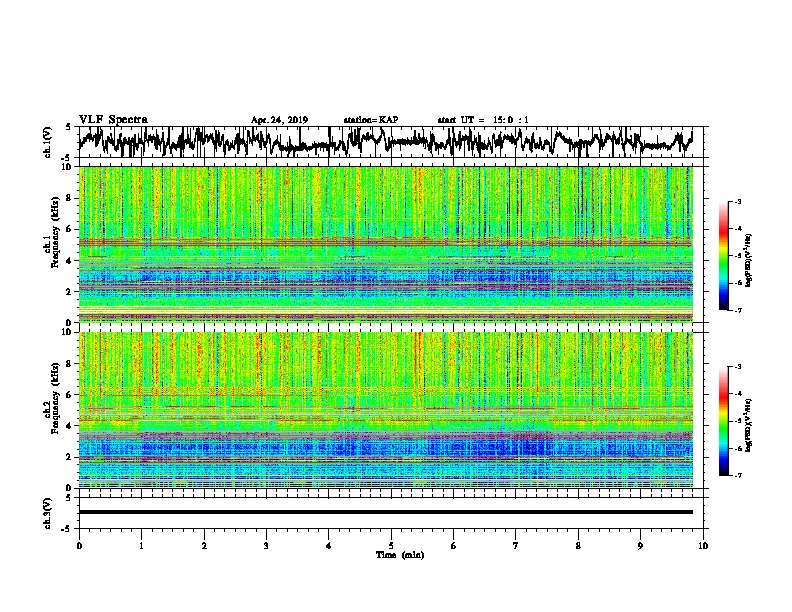The height and width of the screenshot is (612, 792).
Task: Click time axis tick label '3'
Action: [x=266, y=545]
